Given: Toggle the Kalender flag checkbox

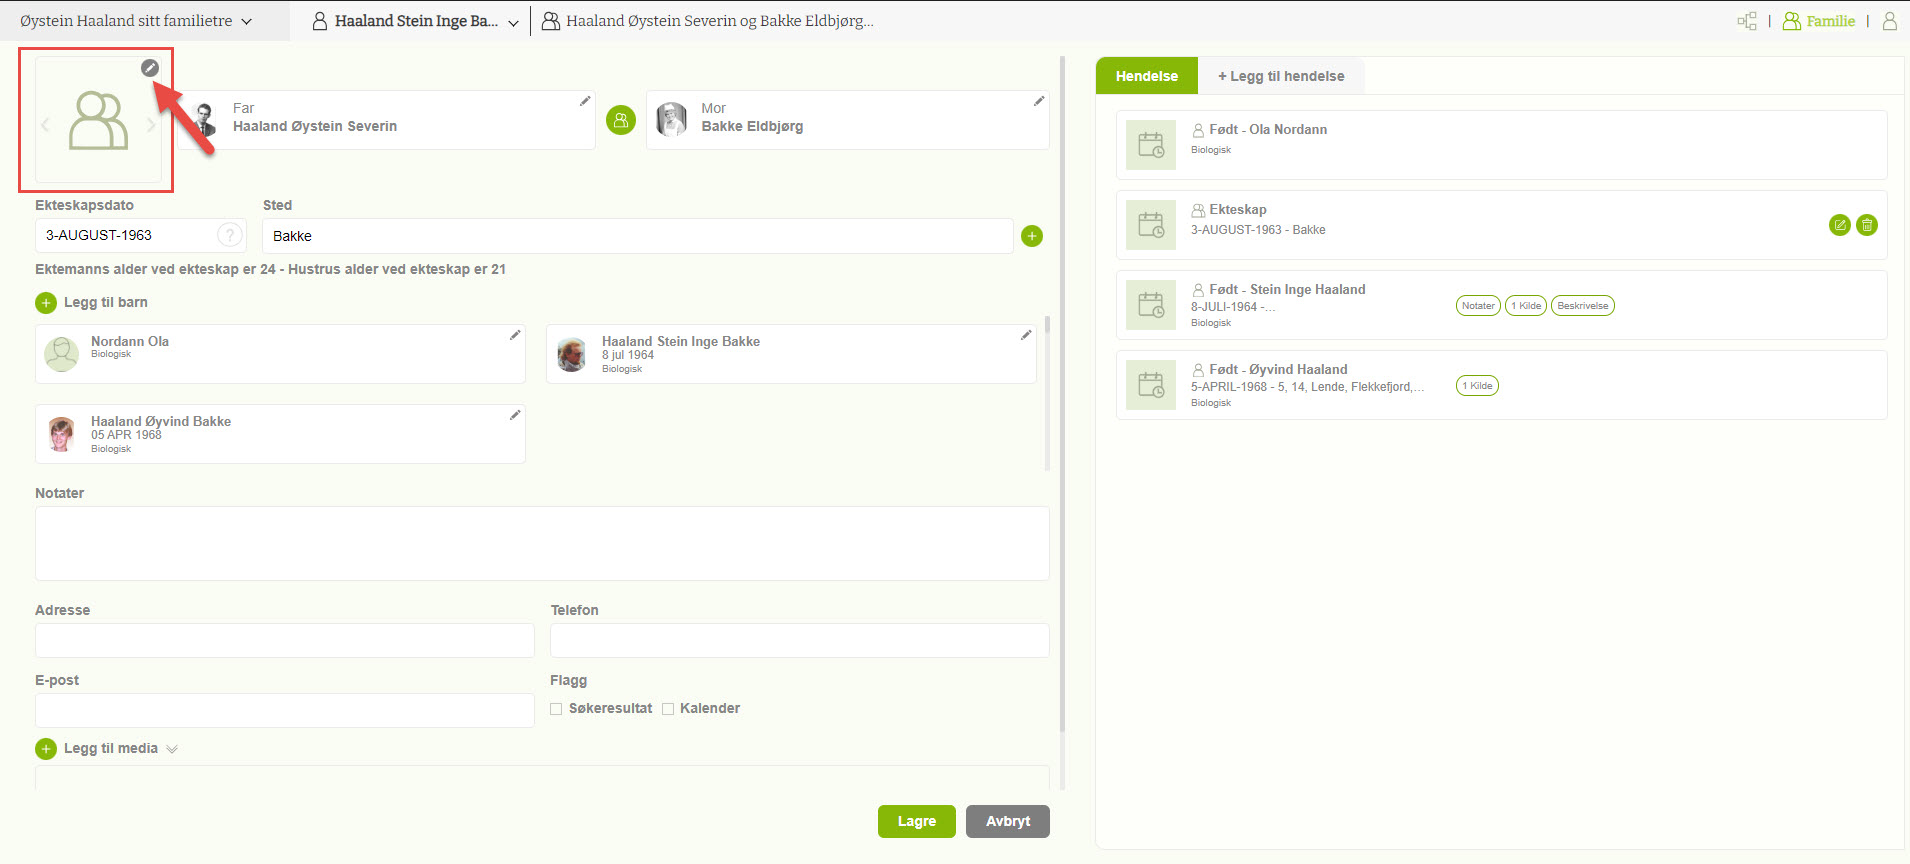Looking at the screenshot, I should tap(668, 709).
